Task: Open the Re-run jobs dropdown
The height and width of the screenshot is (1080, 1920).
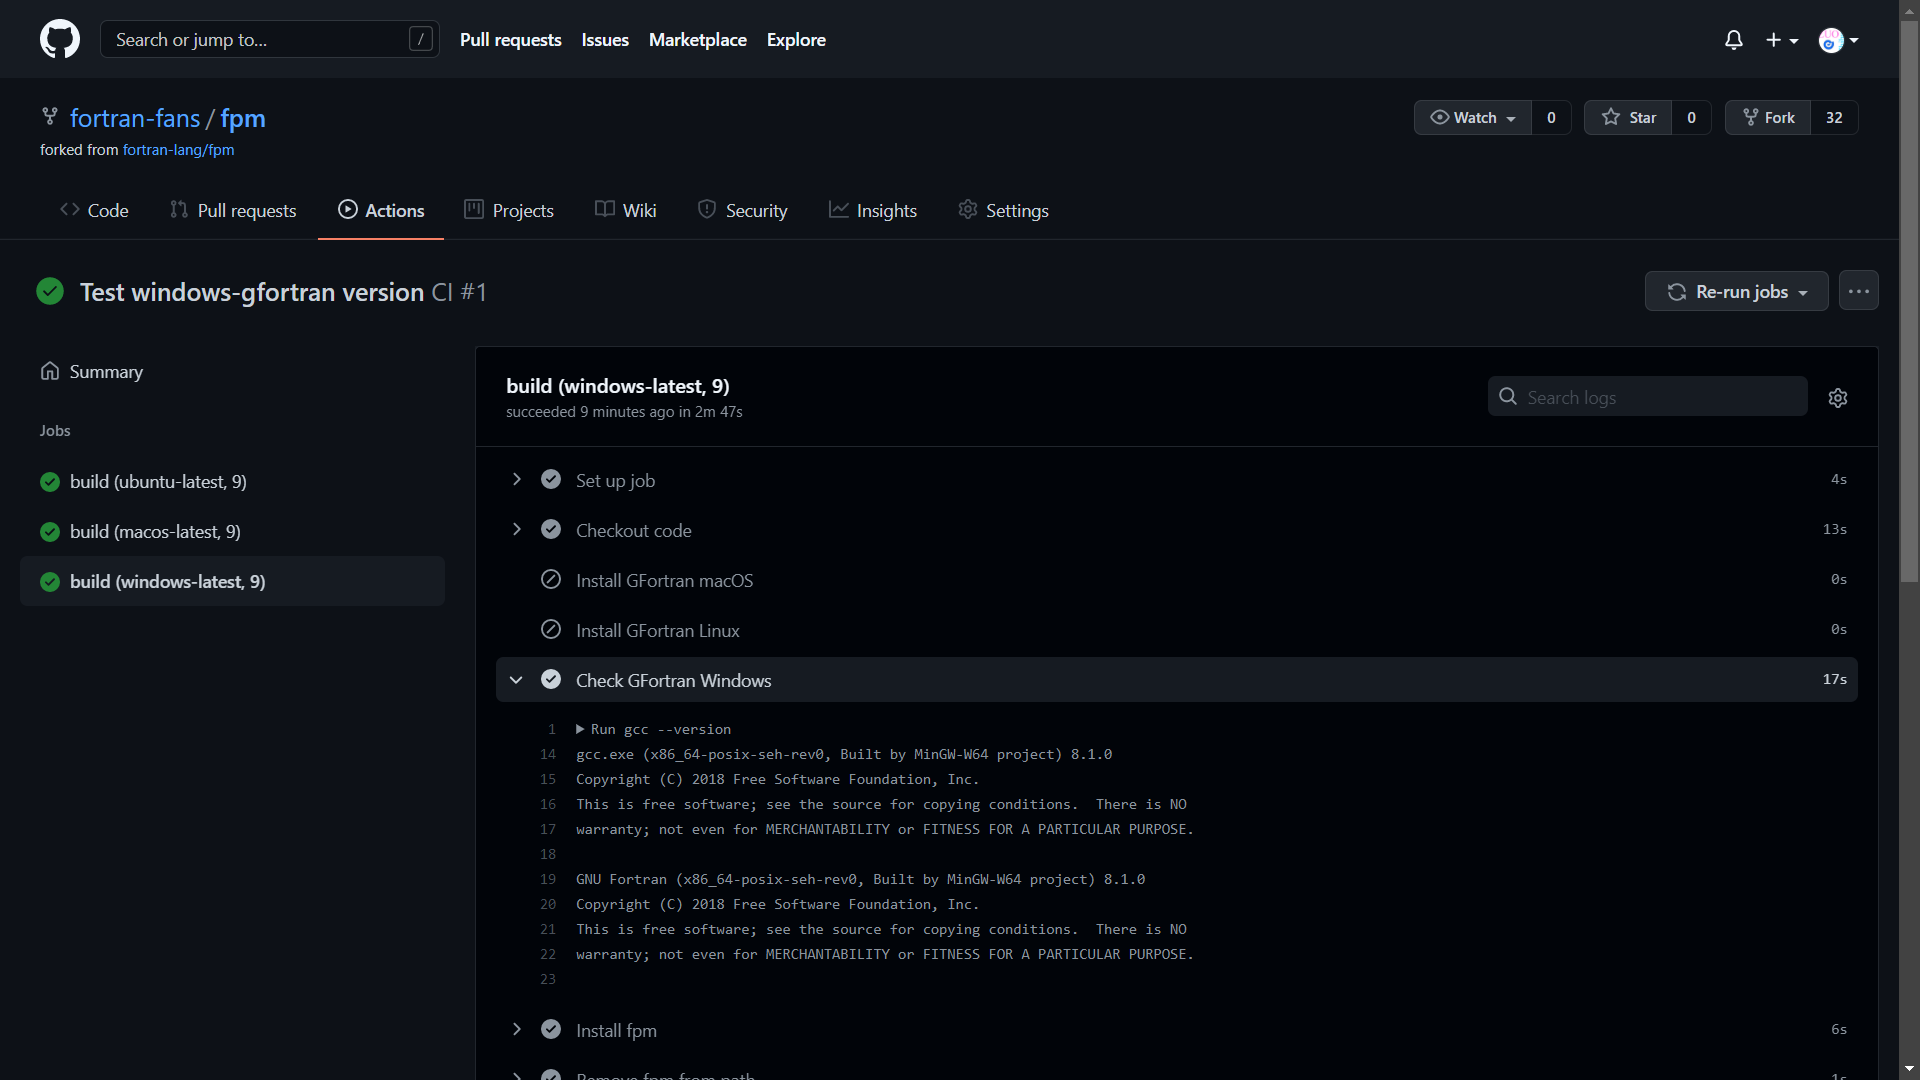Action: (x=1737, y=292)
